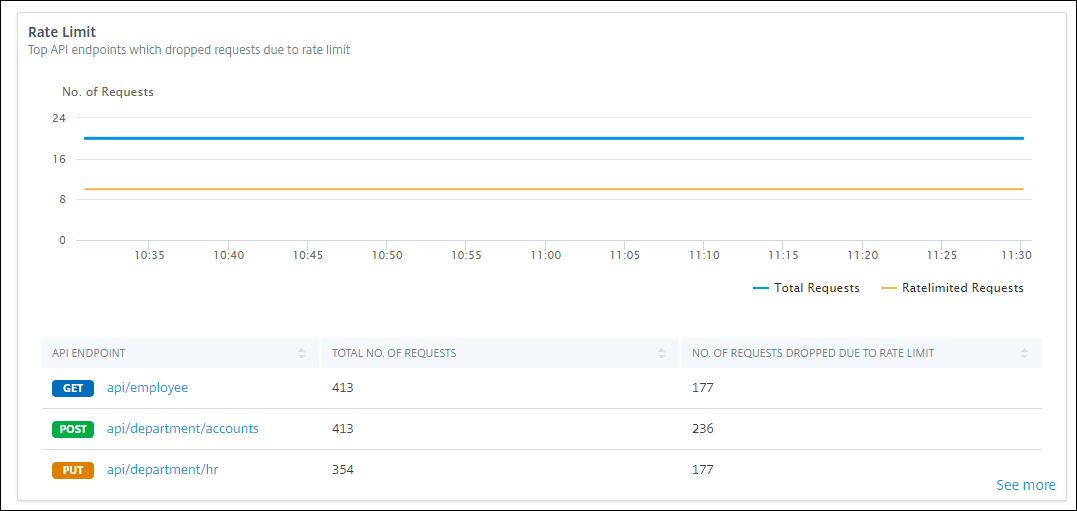Viewport: 1077px width, 511px height.
Task: Click the 8 y-axis value
Action: point(63,199)
